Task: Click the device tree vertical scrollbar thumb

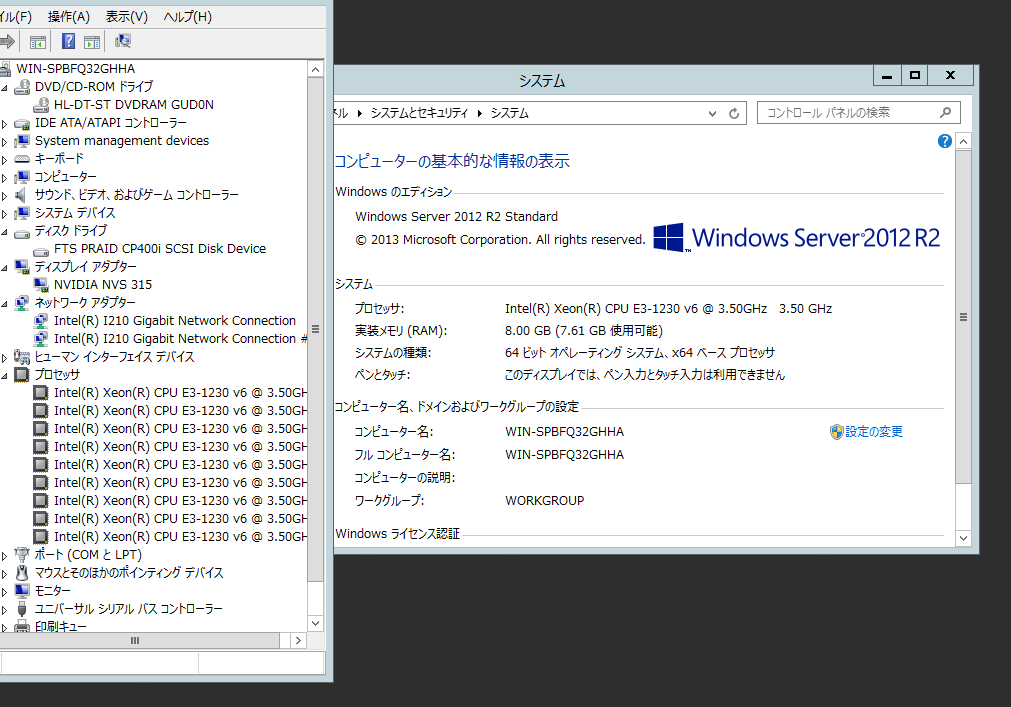Action: (x=315, y=329)
